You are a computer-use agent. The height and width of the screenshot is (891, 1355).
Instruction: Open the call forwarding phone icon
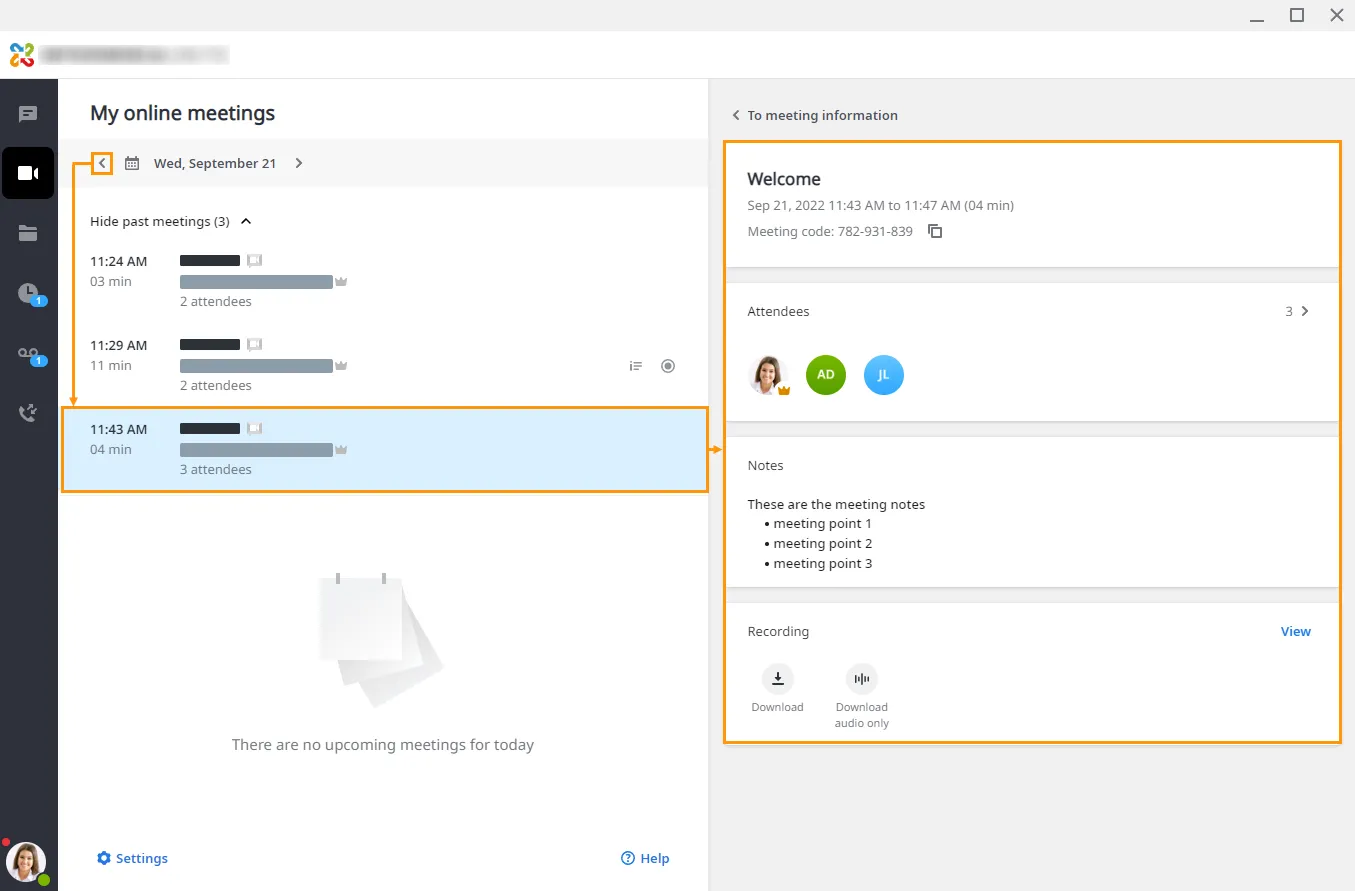[x=28, y=412]
